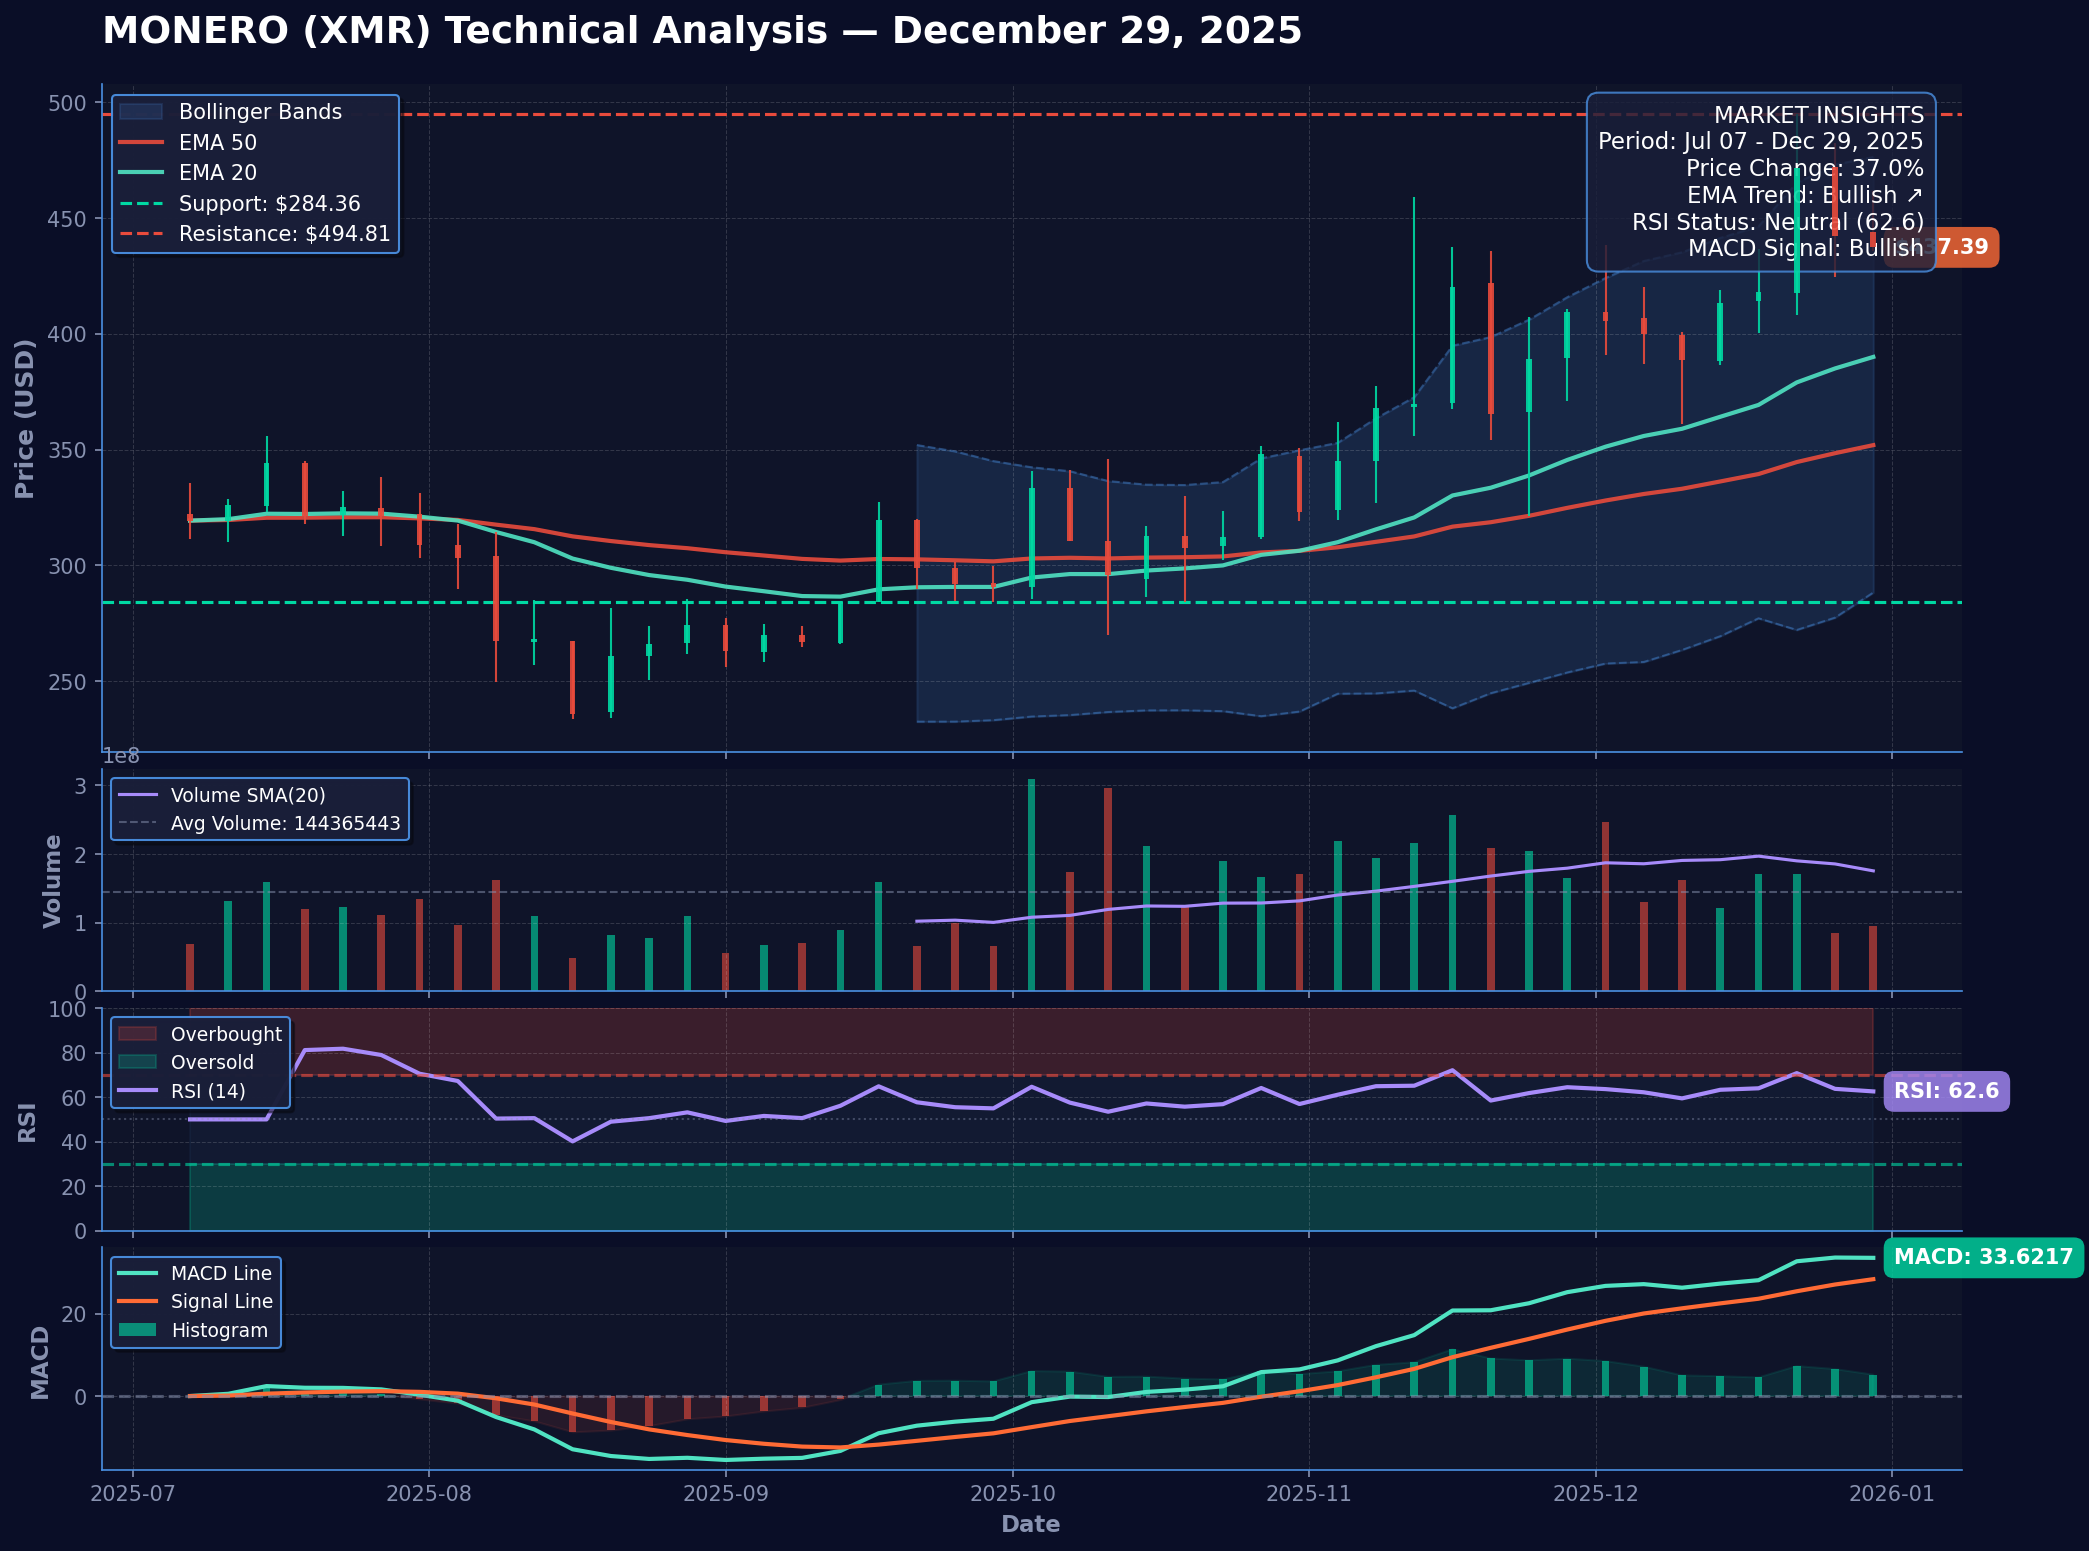Click the Volume SMA(20) legend entry
Screen dimensions: 2089x1551
pyautogui.click(x=247, y=796)
